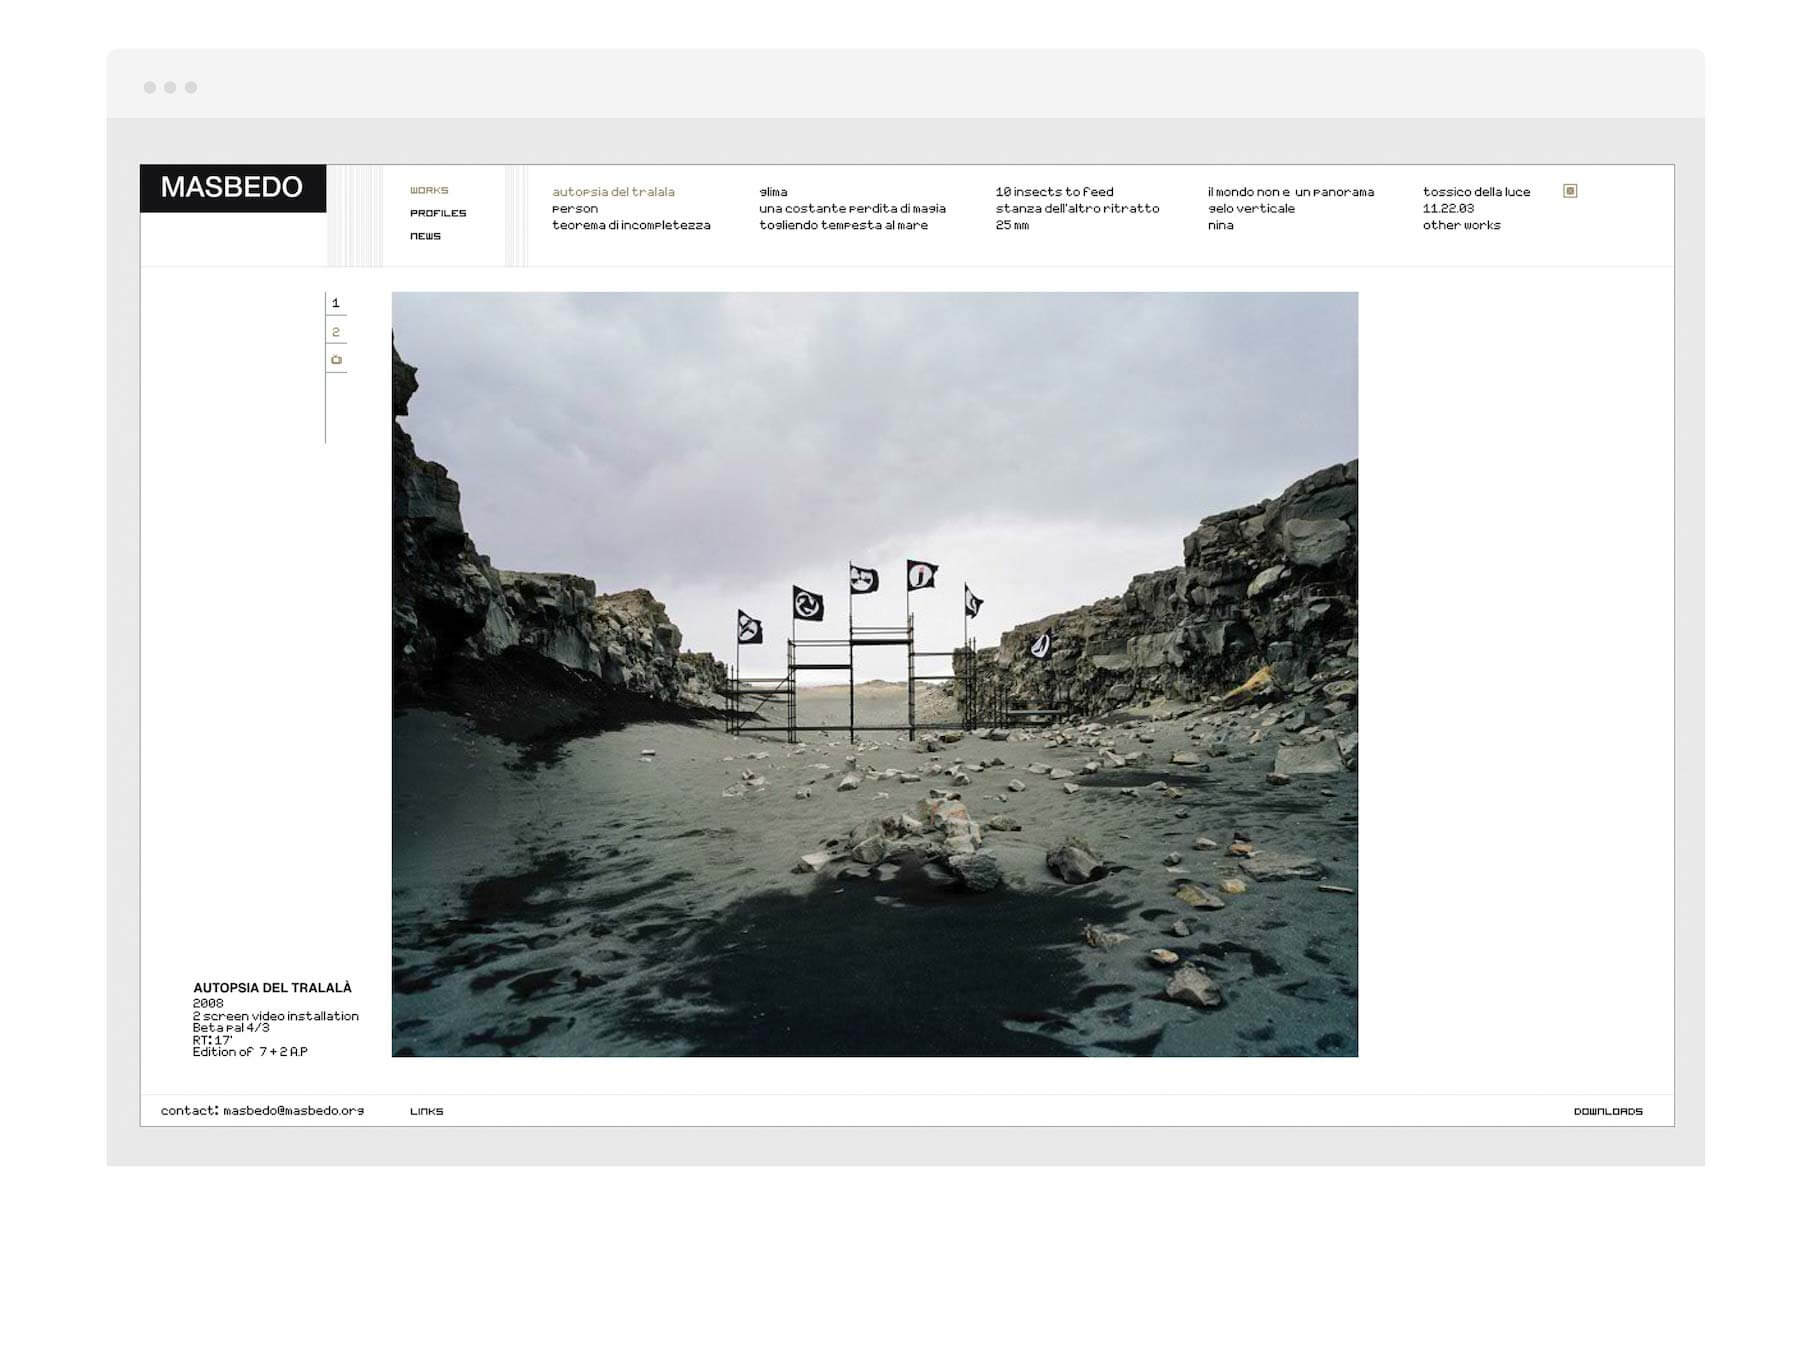
Task: Switch to image page 2
Action: 336,332
